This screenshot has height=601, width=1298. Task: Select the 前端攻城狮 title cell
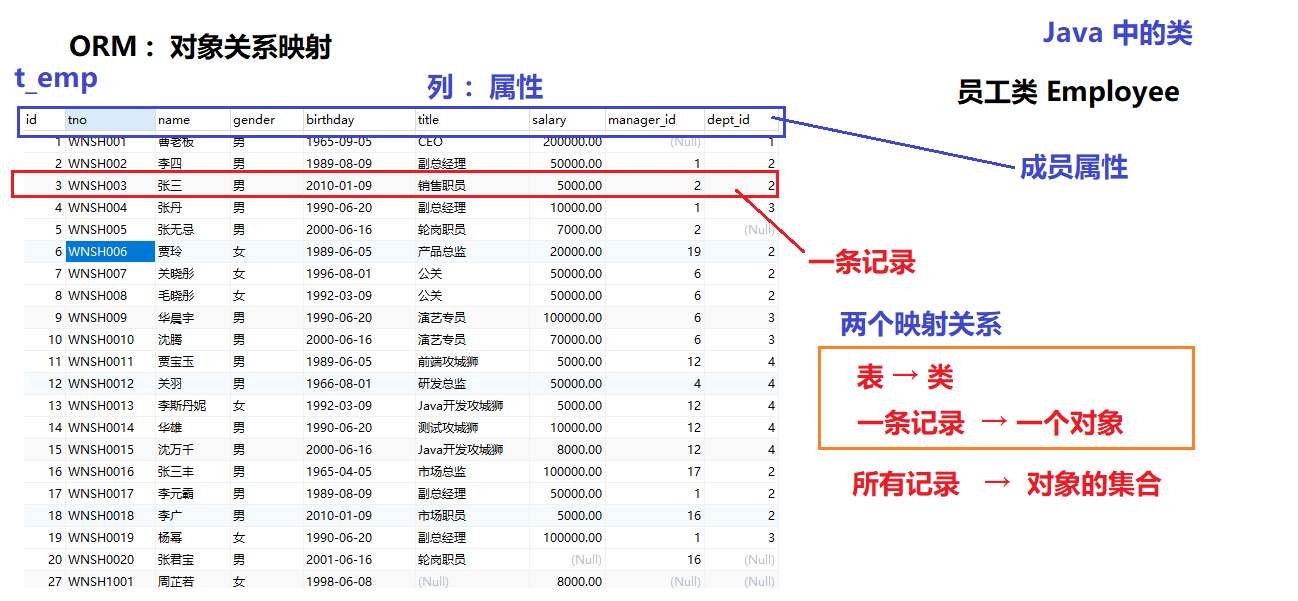(x=471, y=361)
